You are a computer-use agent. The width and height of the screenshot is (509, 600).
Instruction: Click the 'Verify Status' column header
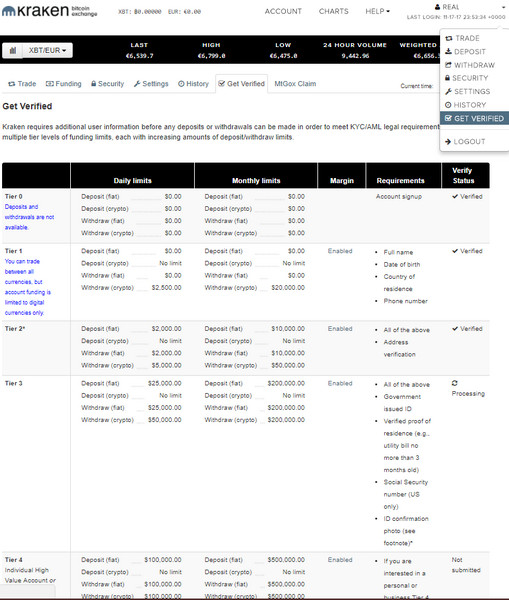coord(463,176)
